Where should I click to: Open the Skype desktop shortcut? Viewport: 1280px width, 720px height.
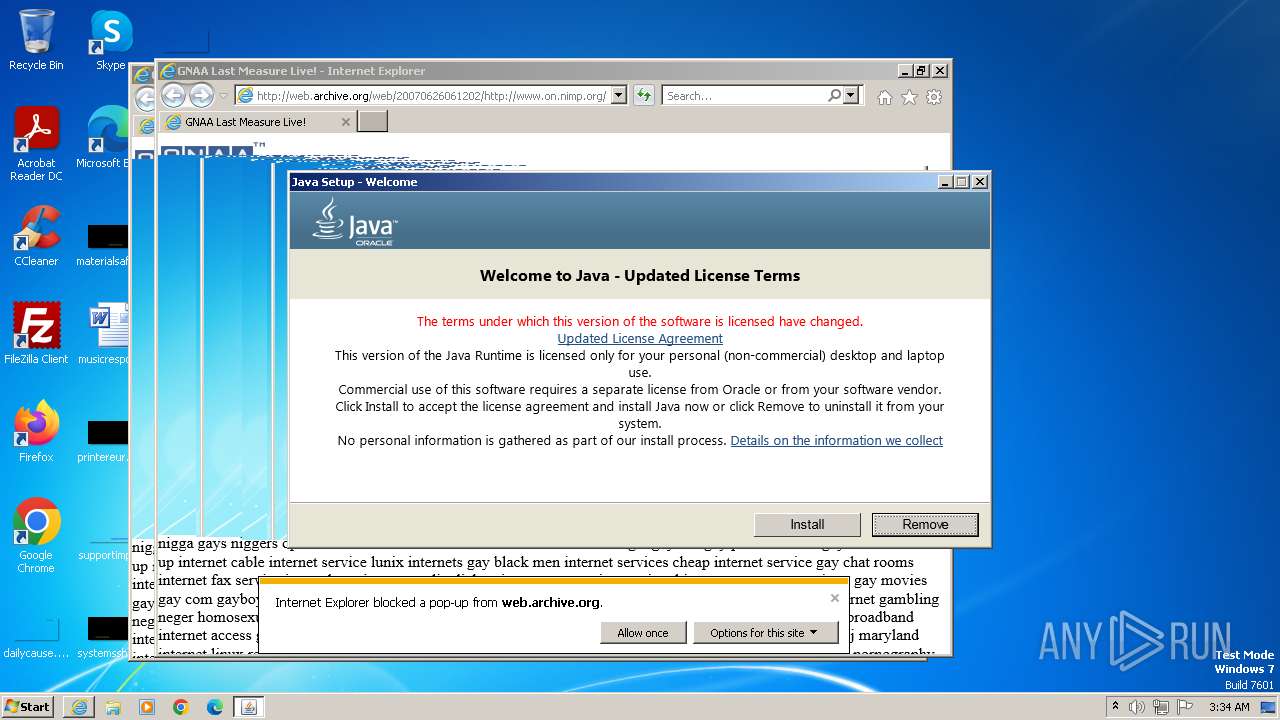tap(111, 40)
